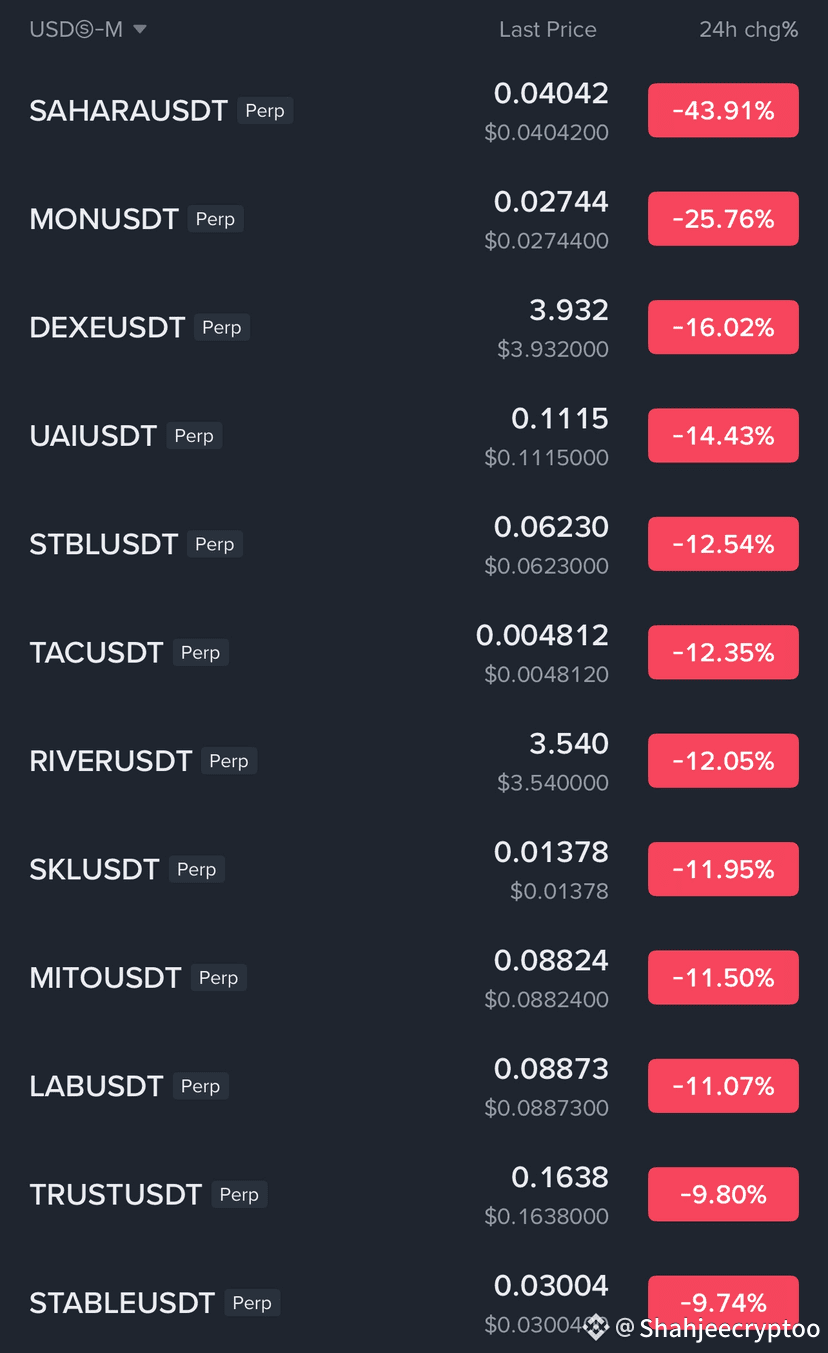Tap the -43.91% change badge
The width and height of the screenshot is (828, 1353).
pos(723,111)
